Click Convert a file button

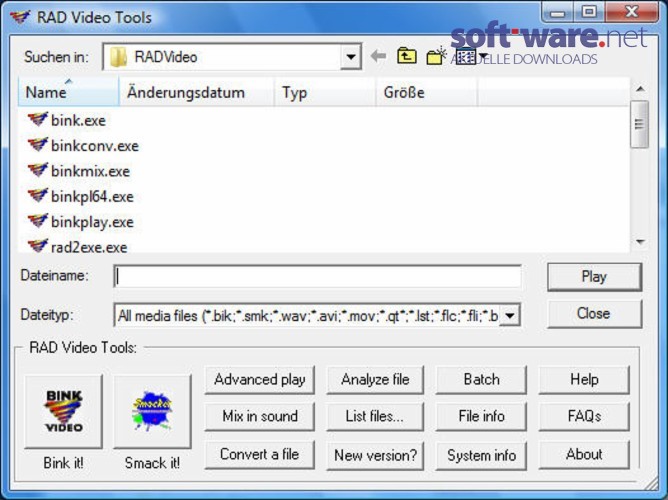(259, 454)
